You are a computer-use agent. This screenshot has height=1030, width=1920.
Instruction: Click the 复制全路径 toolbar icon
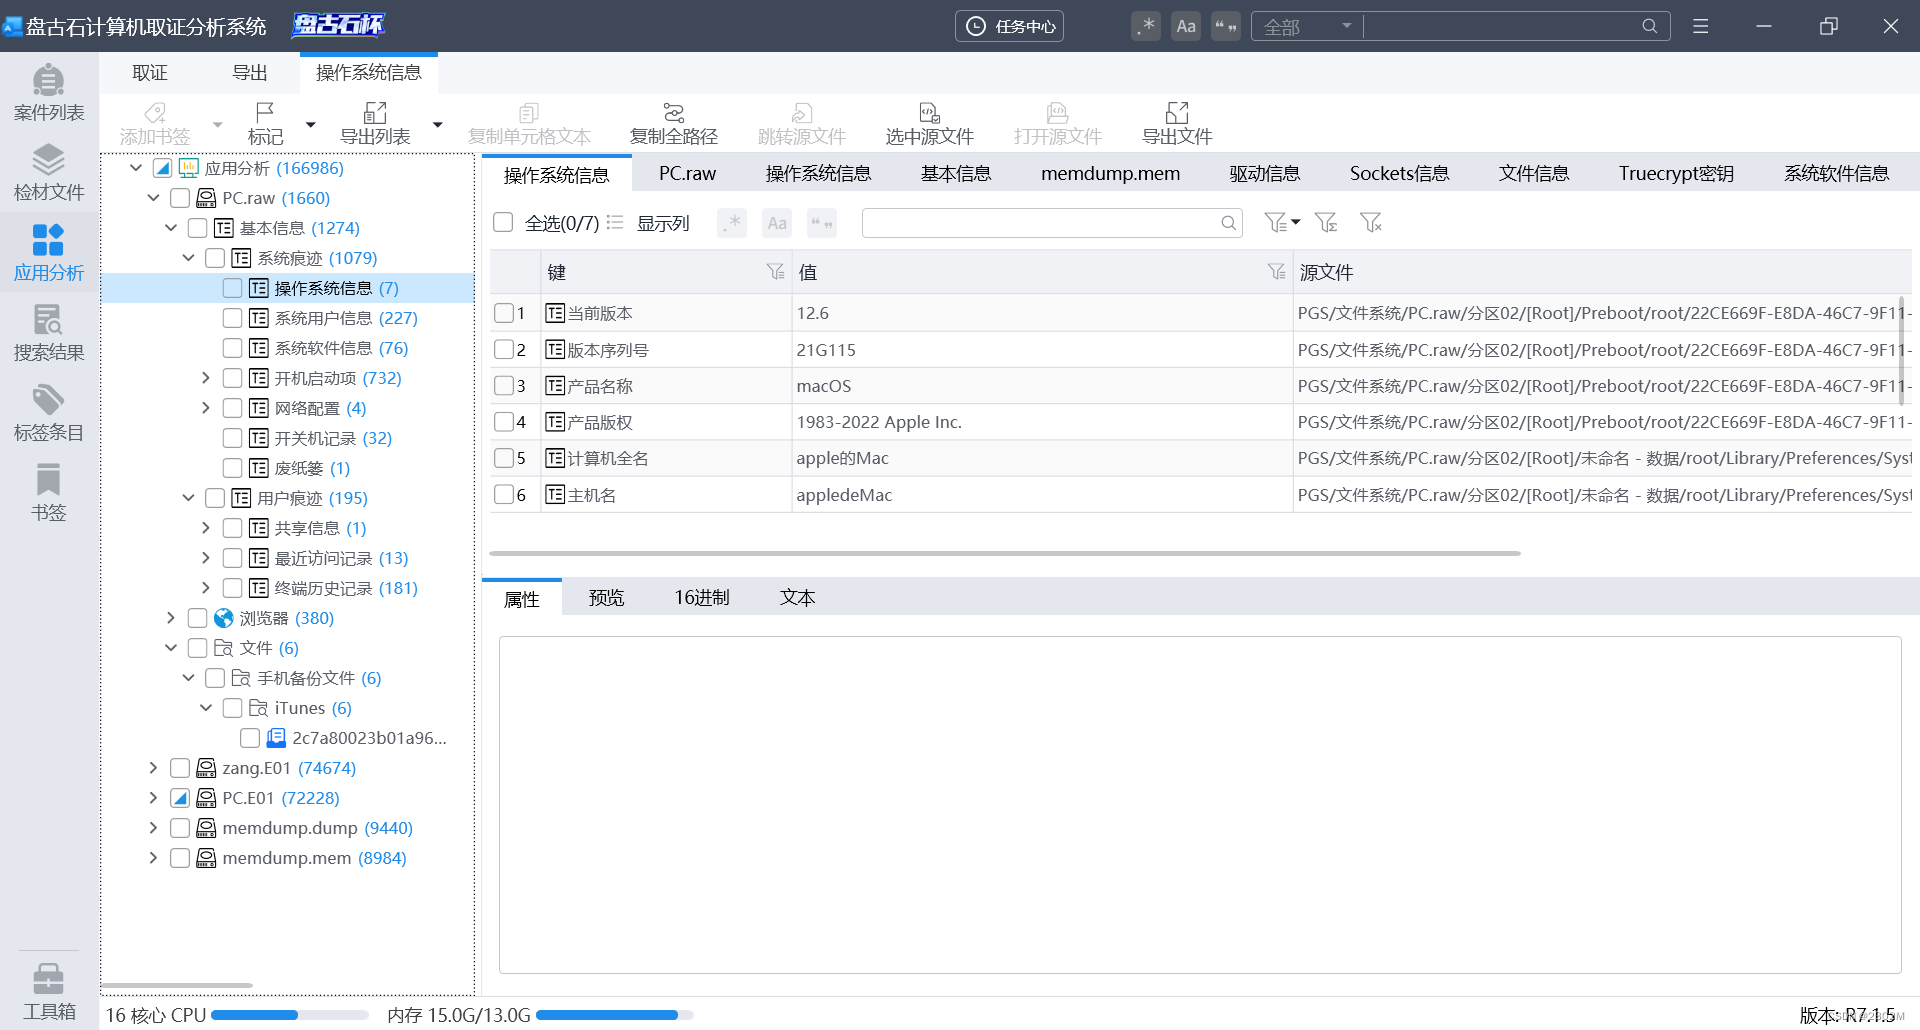(x=674, y=112)
